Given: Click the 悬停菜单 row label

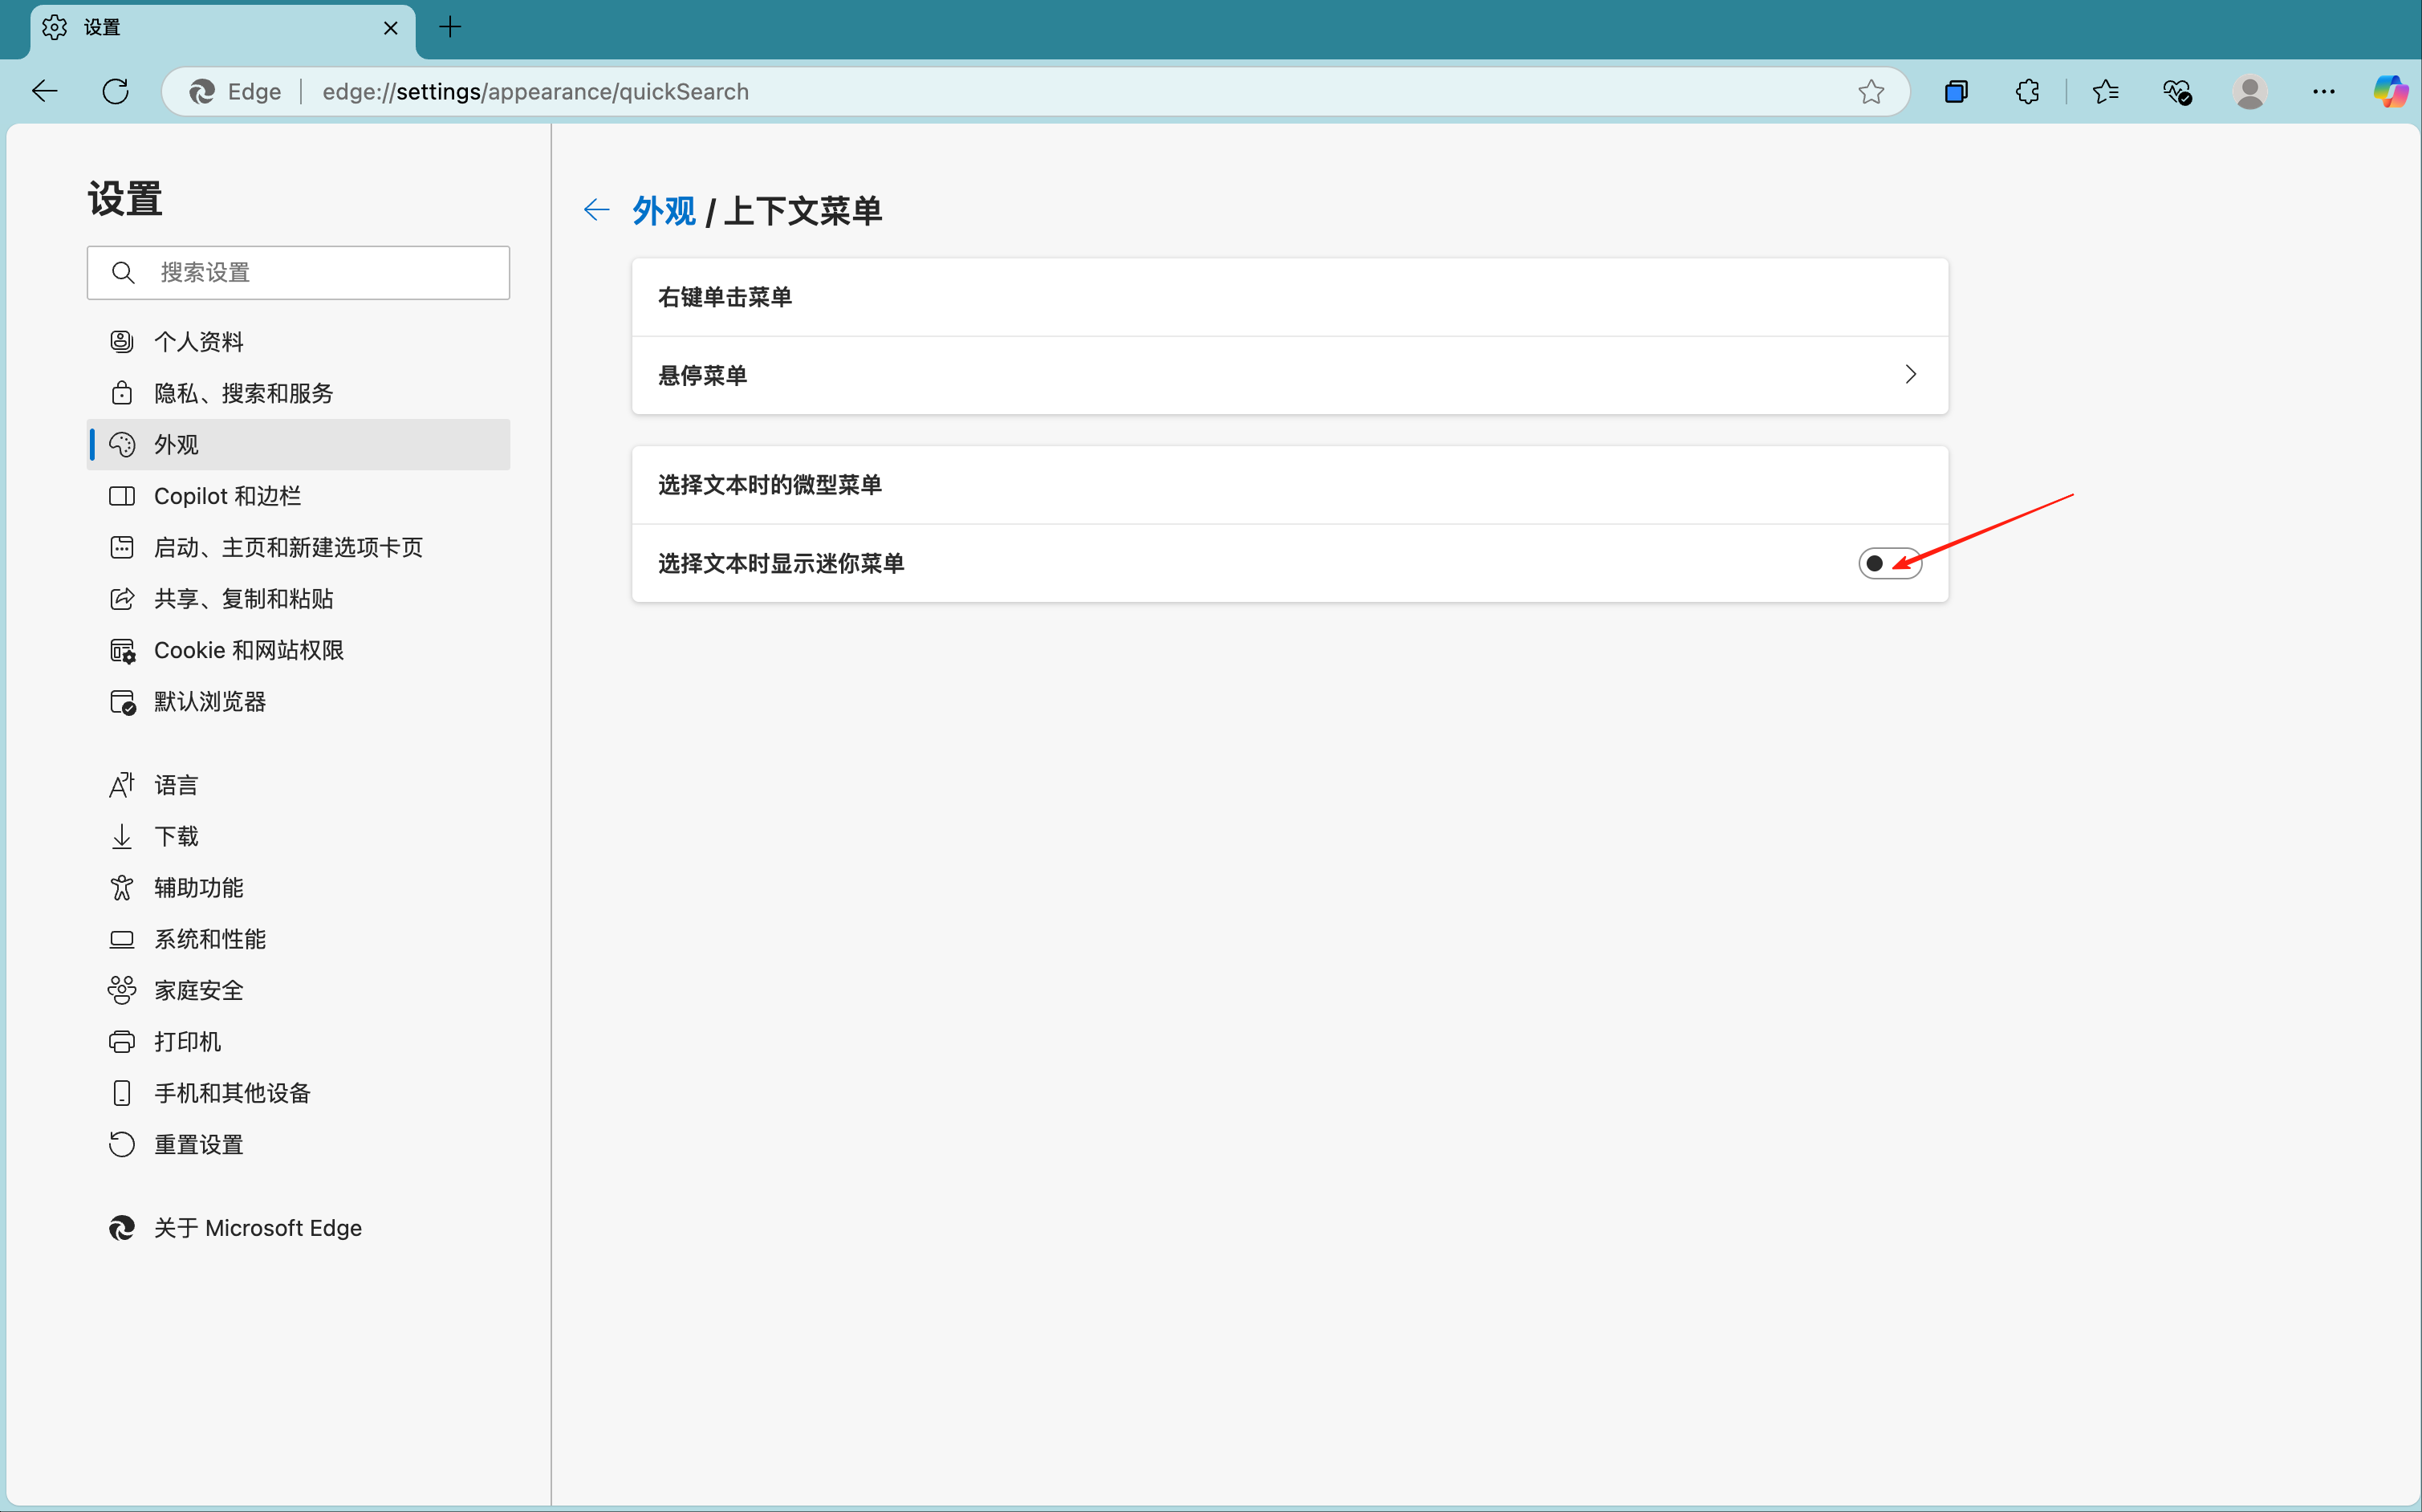Looking at the screenshot, I should coord(703,375).
